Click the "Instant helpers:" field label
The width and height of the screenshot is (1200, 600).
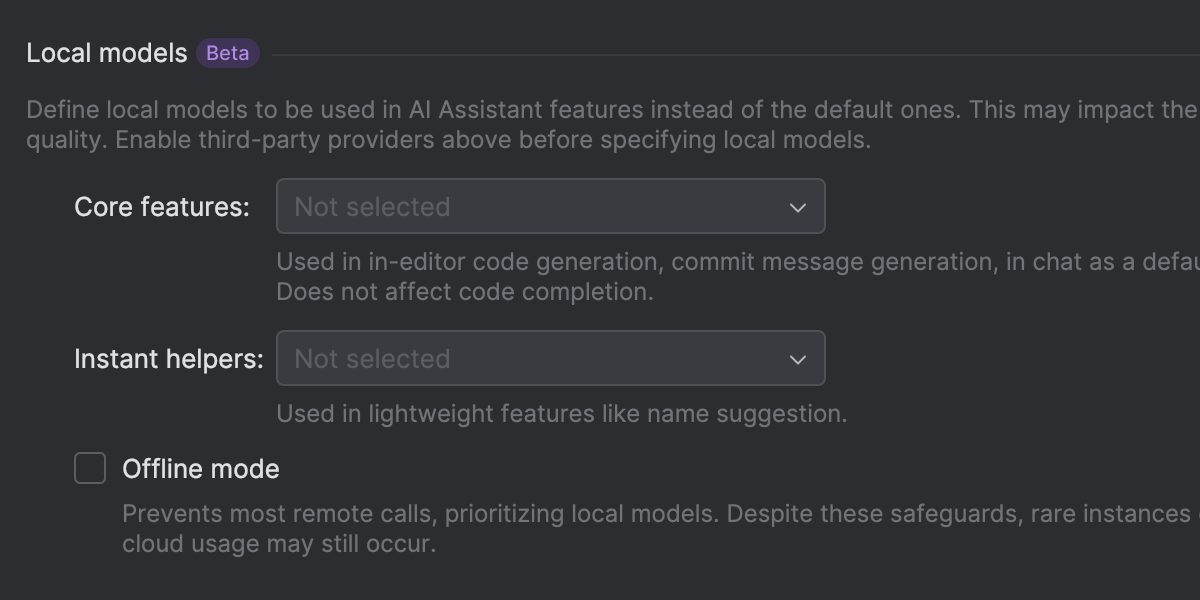coord(169,359)
